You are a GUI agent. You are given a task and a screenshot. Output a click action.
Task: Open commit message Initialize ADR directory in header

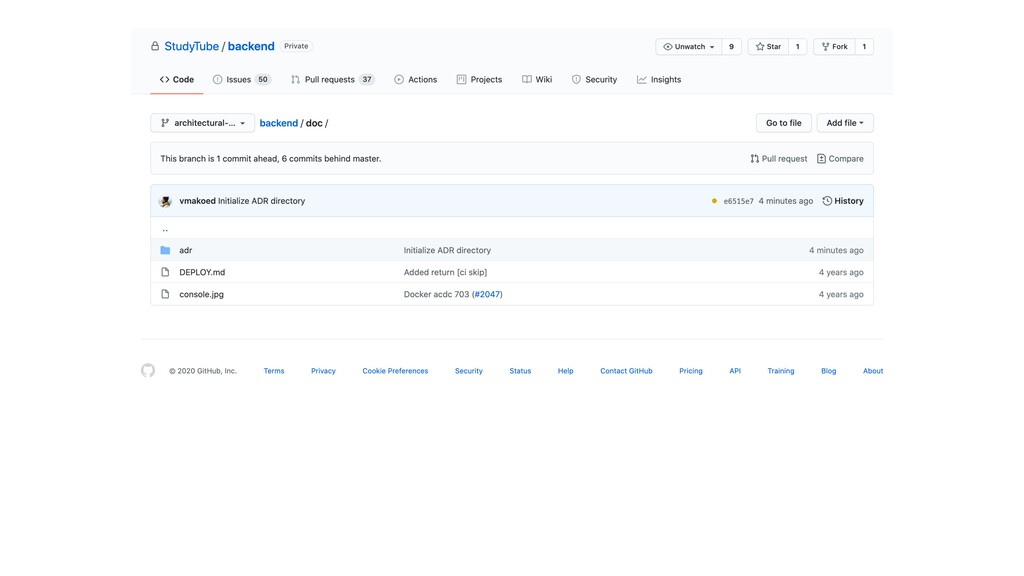[x=261, y=201]
